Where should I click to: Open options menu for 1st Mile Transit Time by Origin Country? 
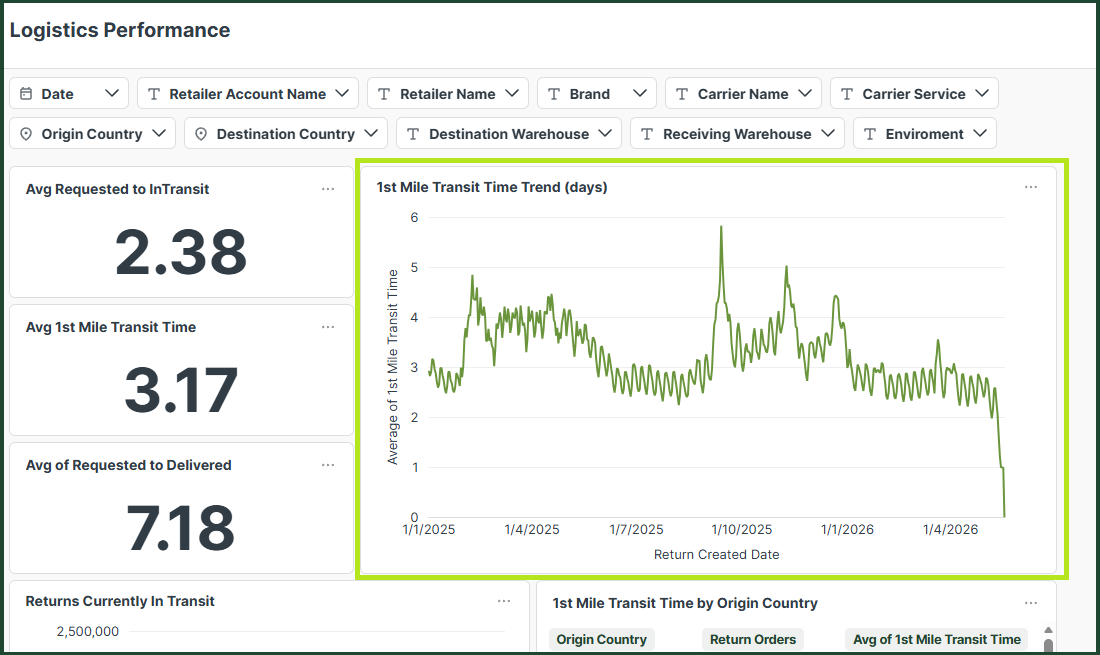tap(1031, 603)
